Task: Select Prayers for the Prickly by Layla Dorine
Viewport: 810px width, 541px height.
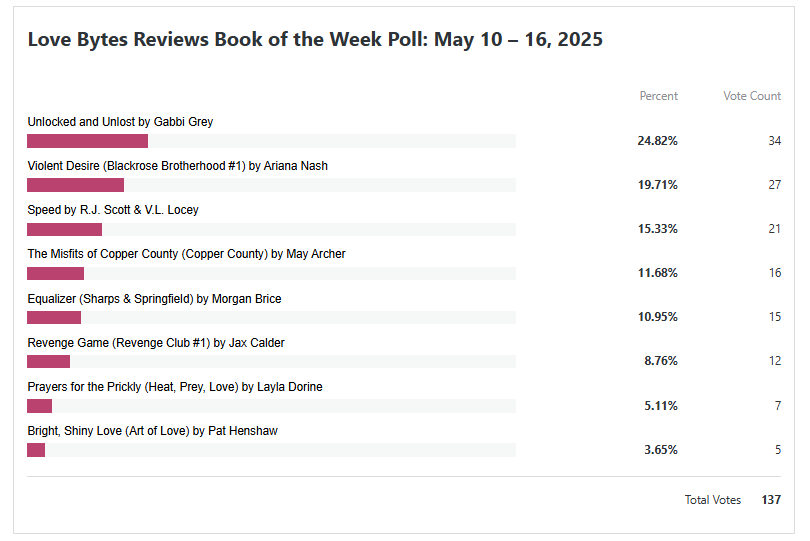Action: point(175,387)
